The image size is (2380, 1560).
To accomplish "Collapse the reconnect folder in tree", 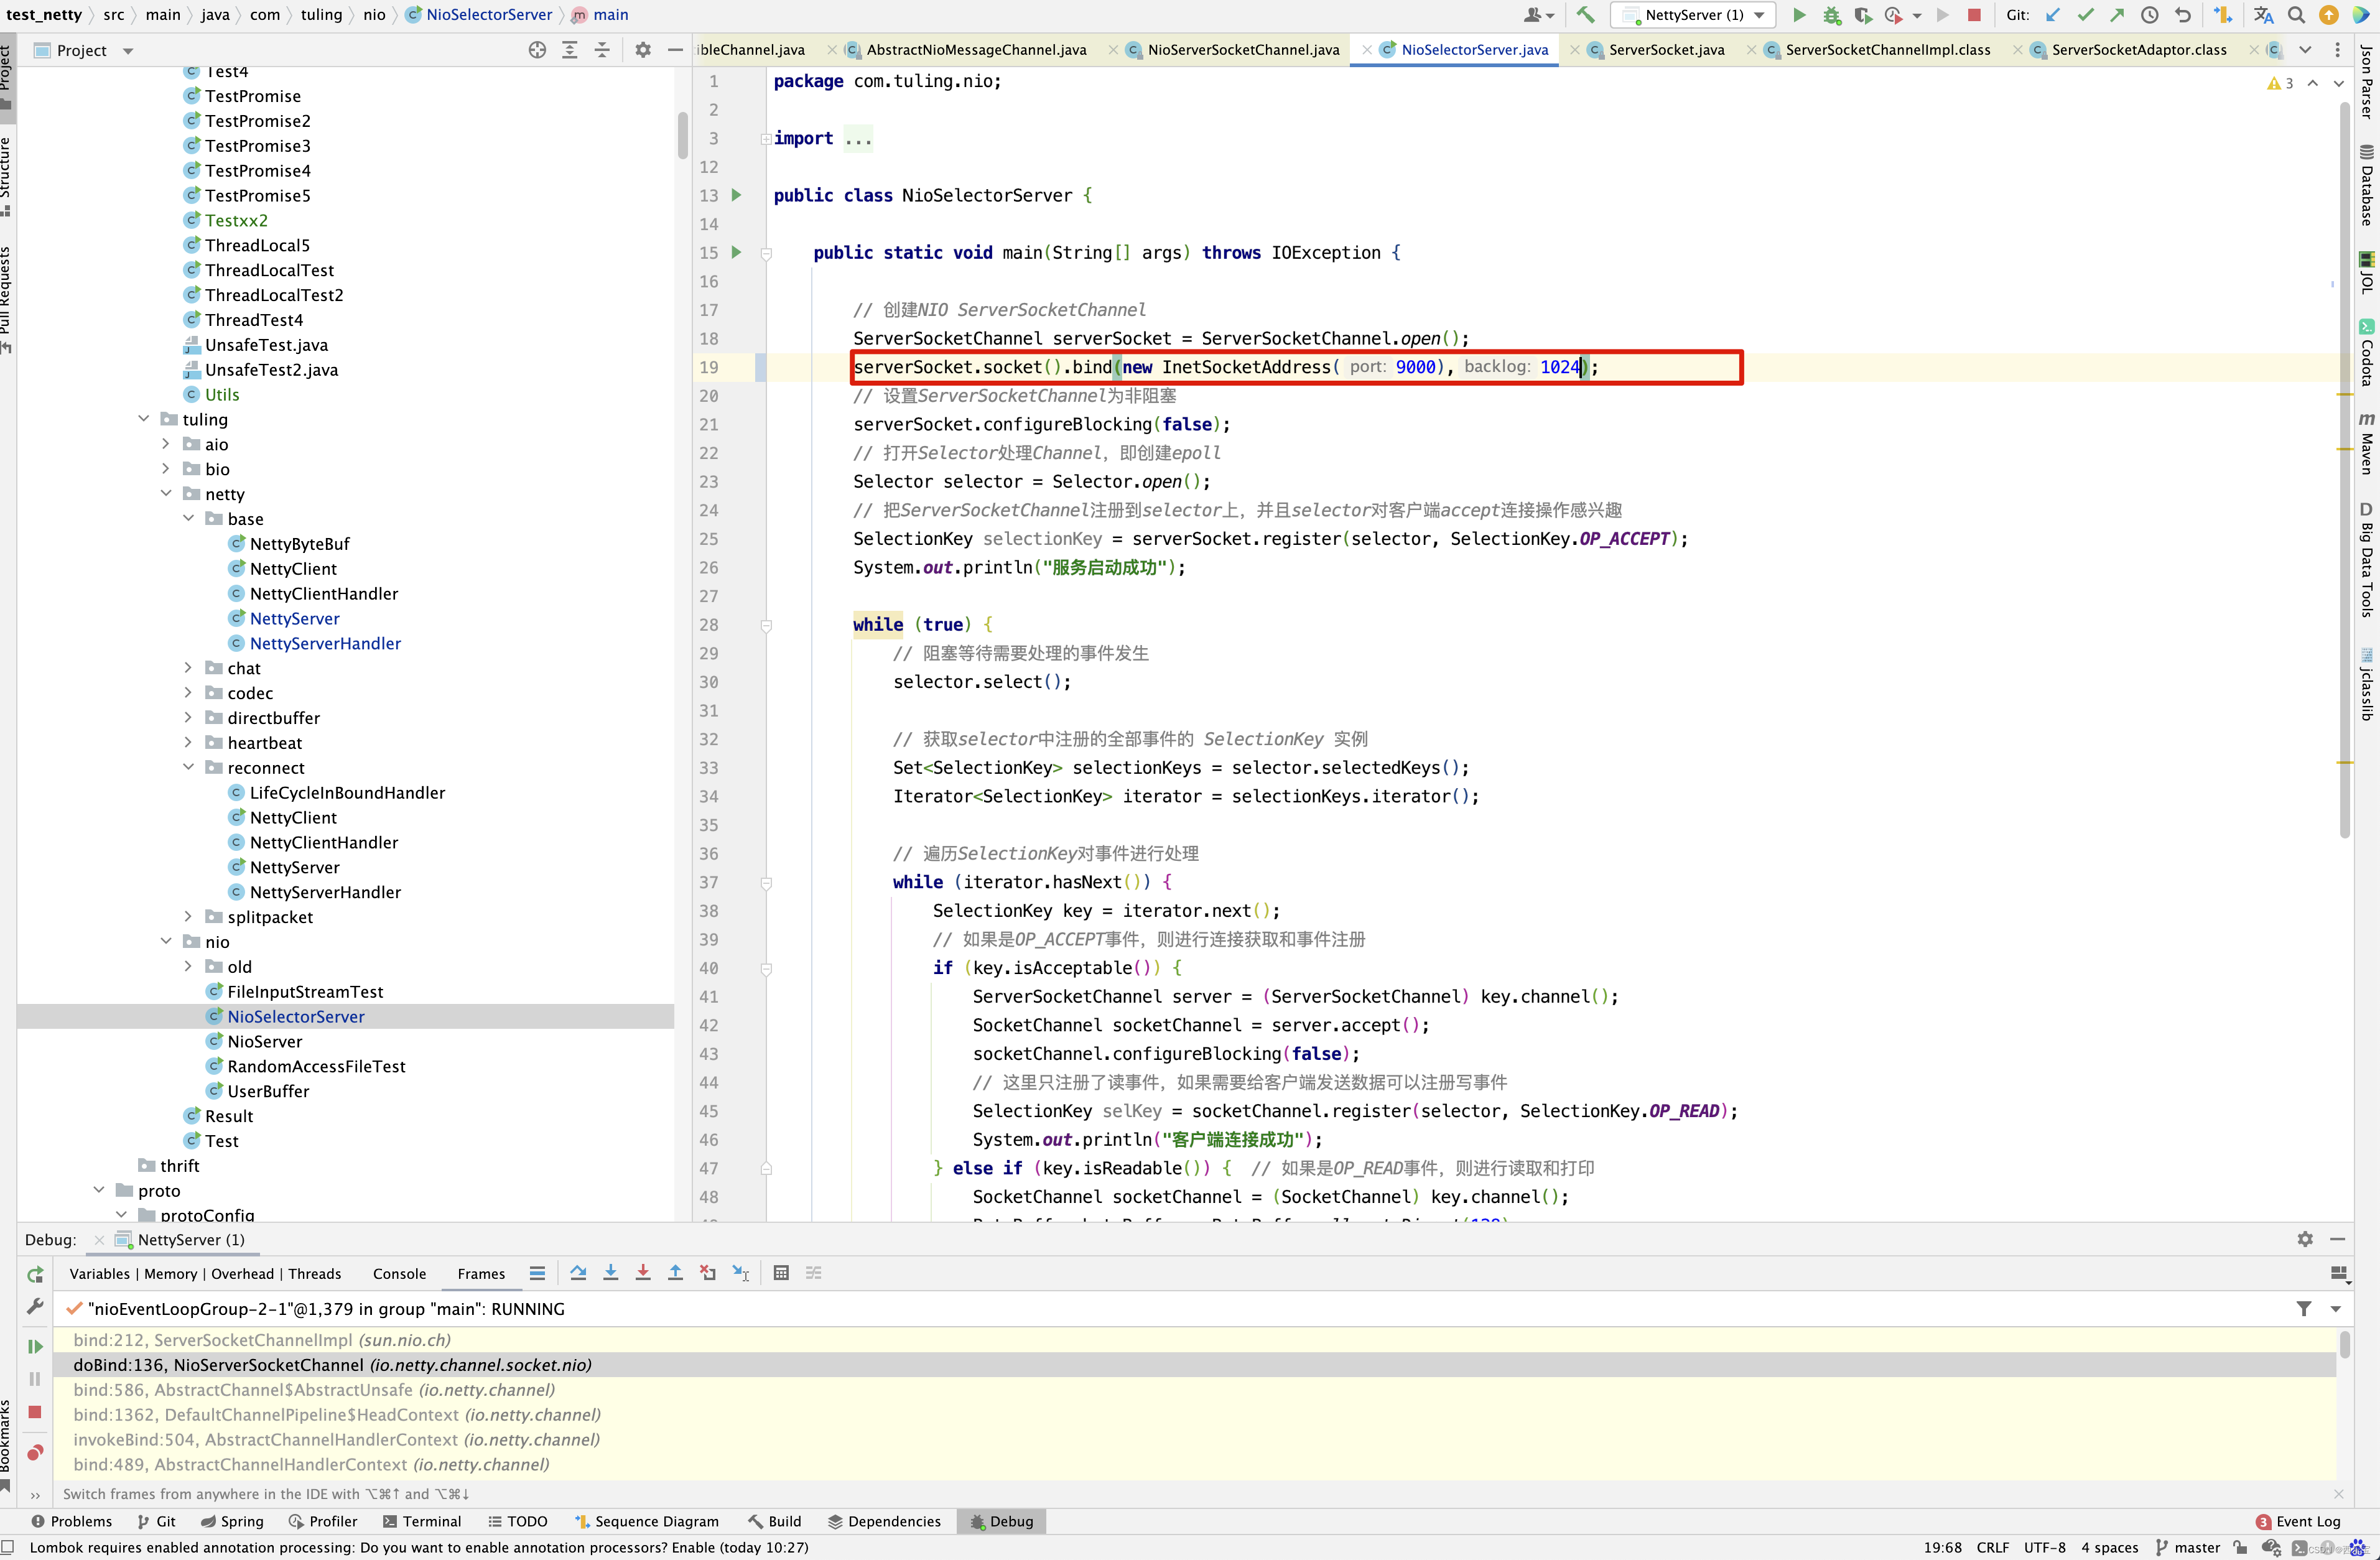I will click(x=188, y=767).
